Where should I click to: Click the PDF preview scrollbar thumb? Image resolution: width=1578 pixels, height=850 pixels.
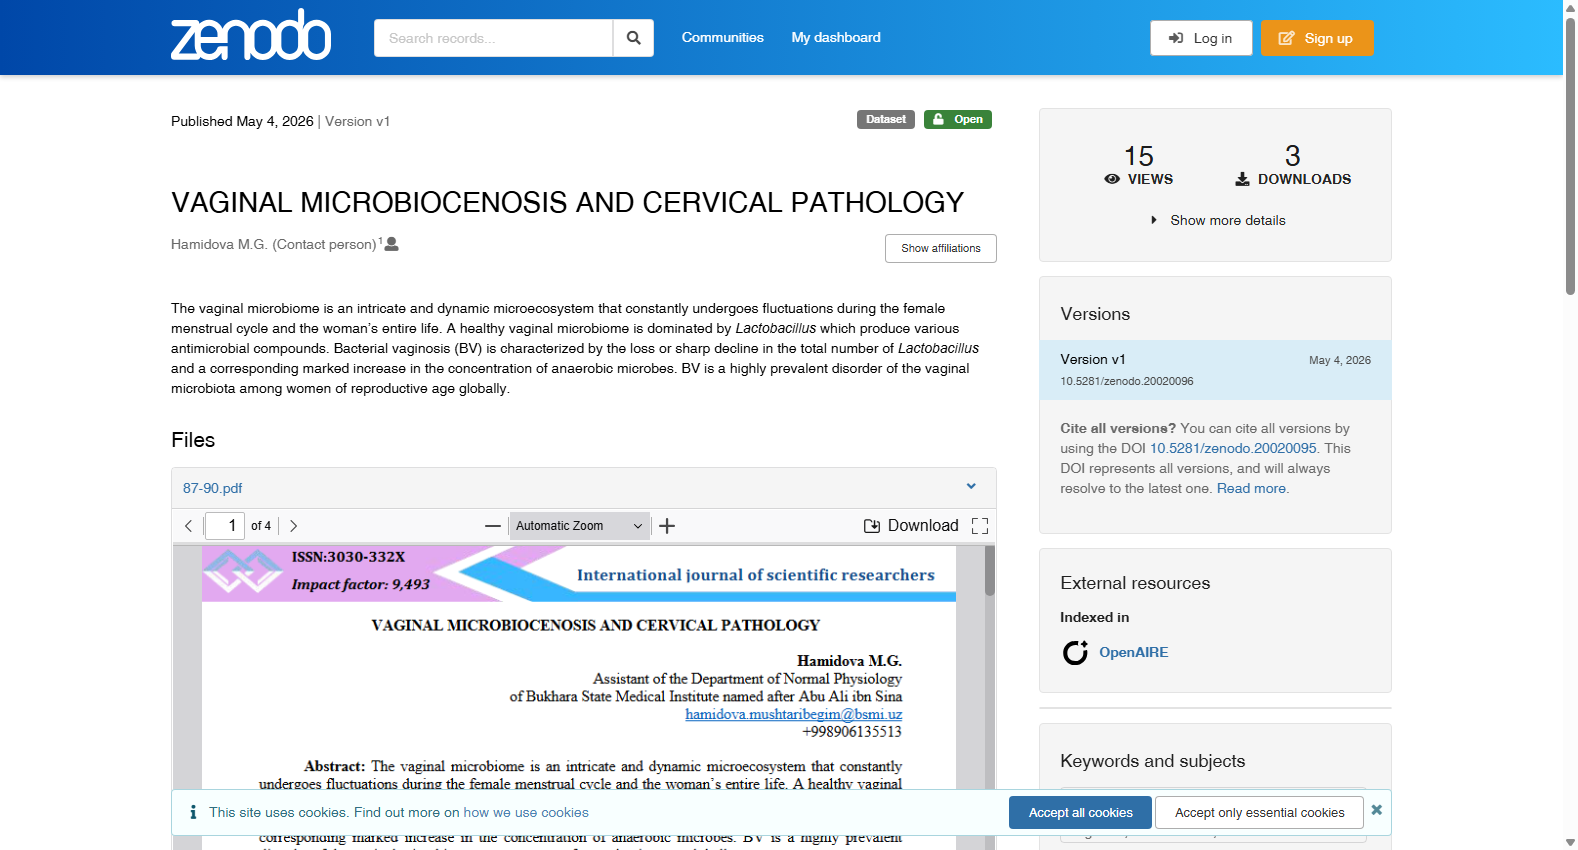coord(990,571)
